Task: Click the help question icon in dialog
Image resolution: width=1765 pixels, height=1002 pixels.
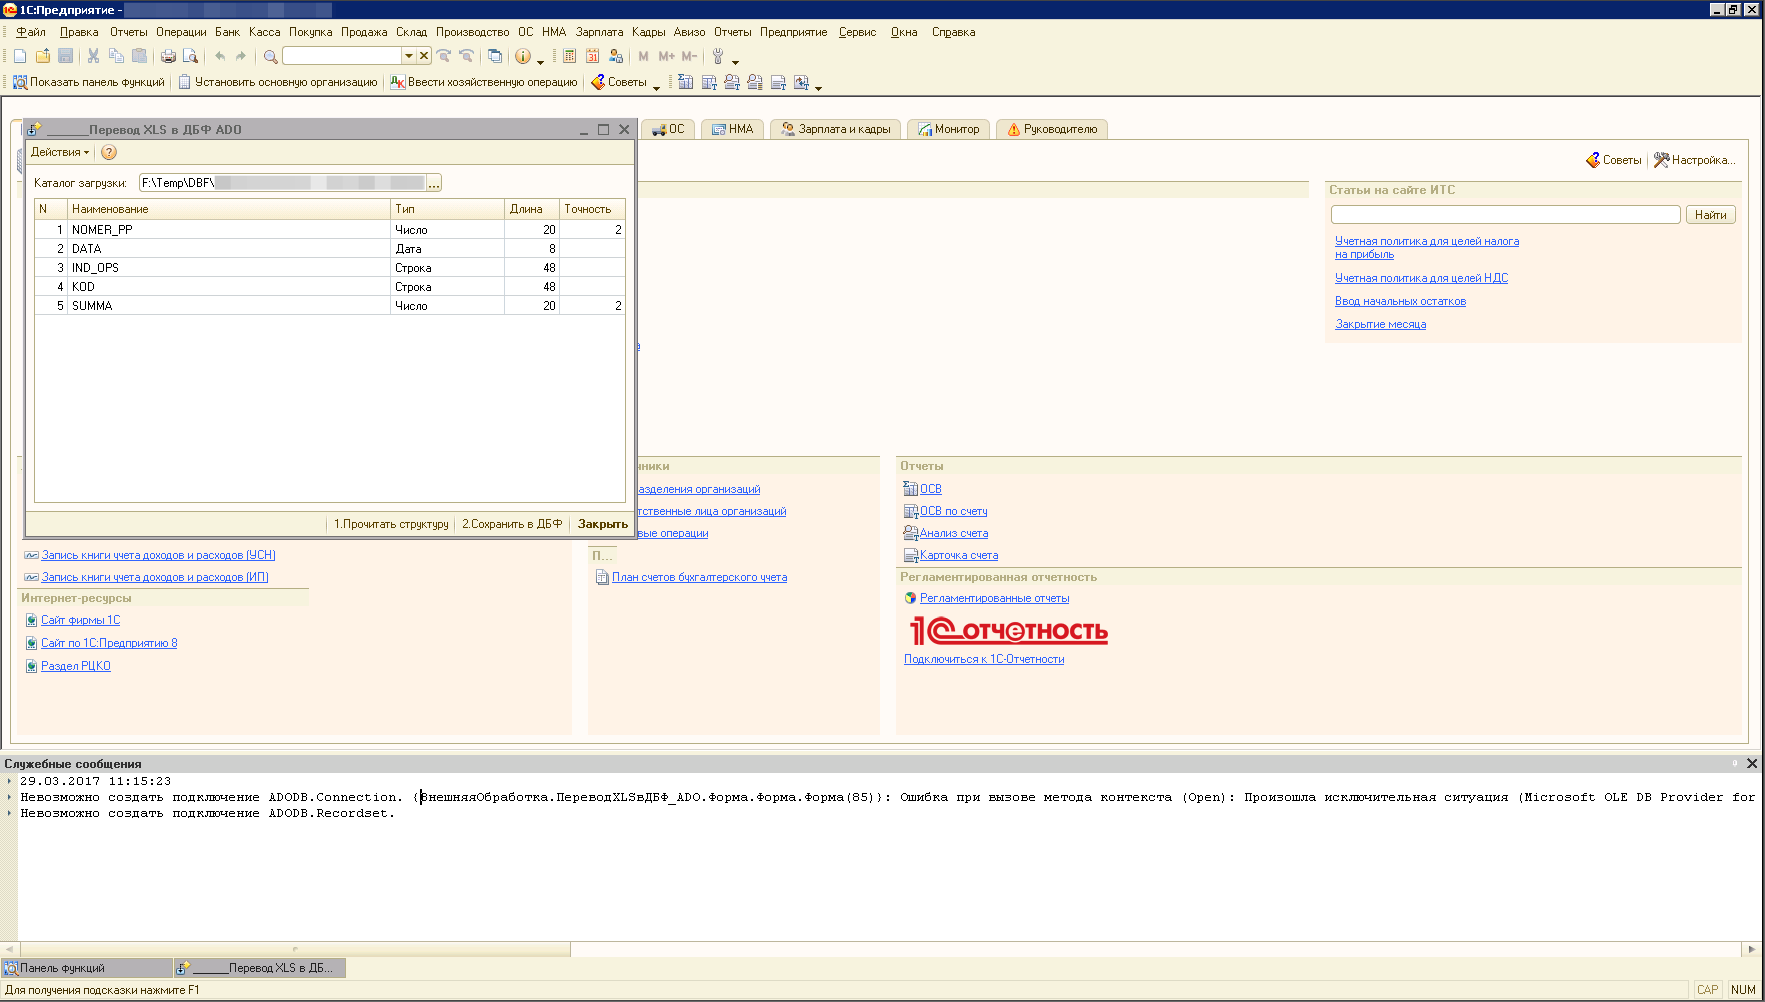Action: pyautogui.click(x=109, y=152)
